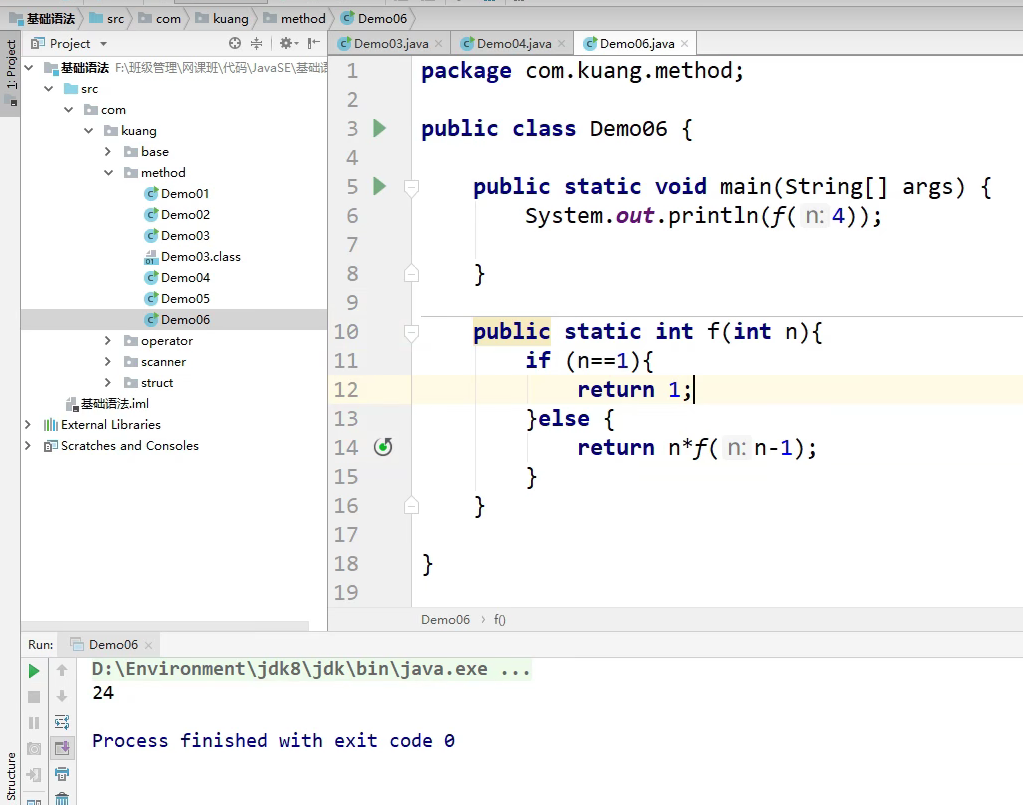Select 基础语法.iml file in project tree
This screenshot has height=805, width=1023.
click(108, 403)
